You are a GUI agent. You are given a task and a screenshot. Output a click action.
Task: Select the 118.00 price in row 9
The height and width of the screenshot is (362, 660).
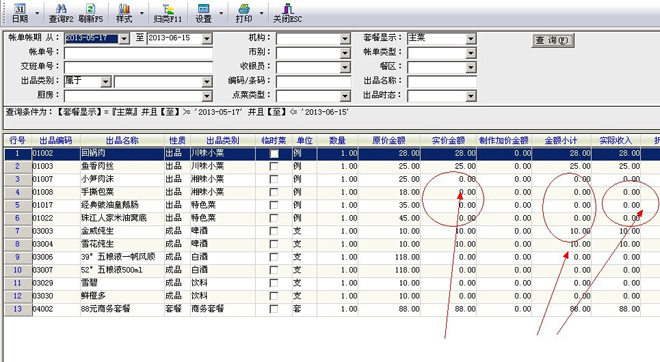(x=389, y=257)
